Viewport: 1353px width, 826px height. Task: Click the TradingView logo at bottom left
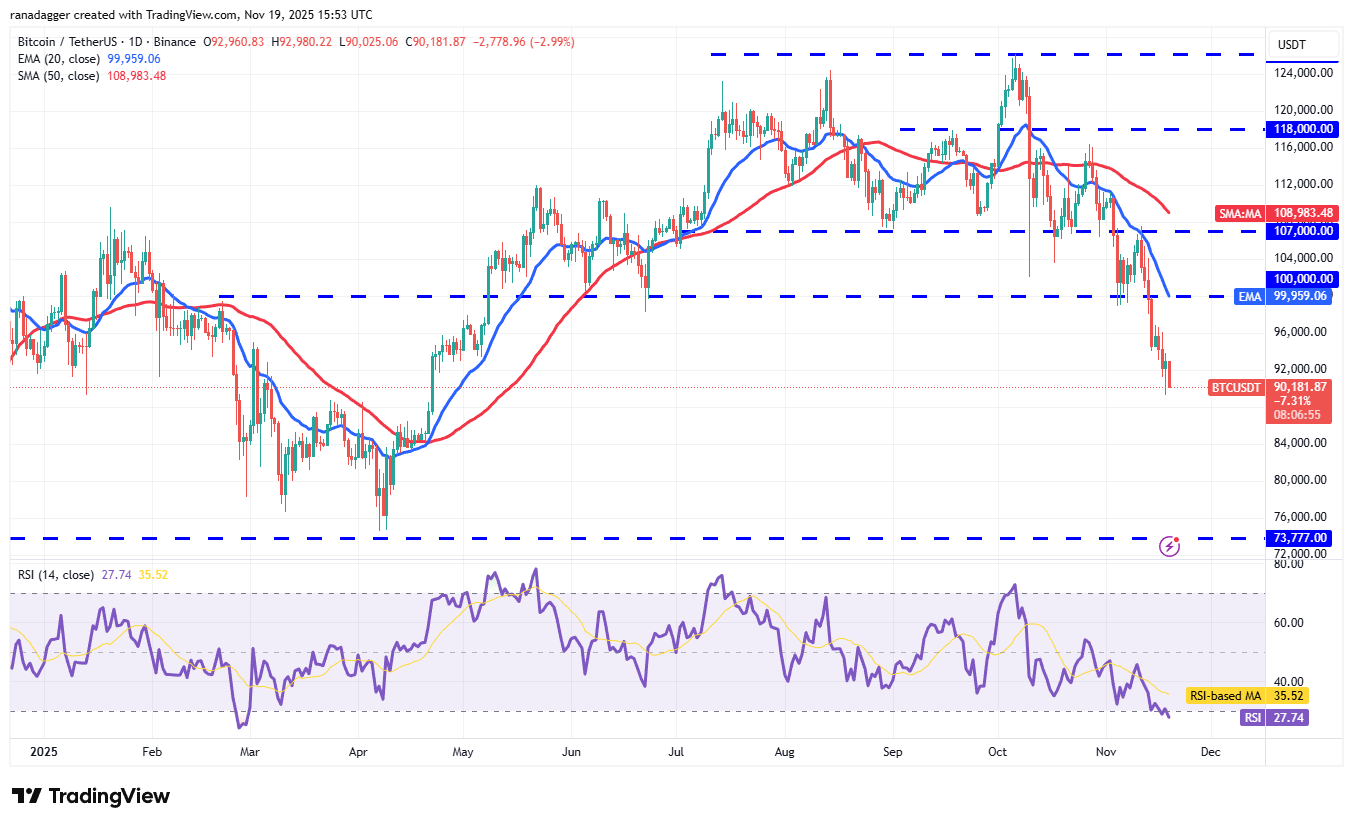coord(90,796)
